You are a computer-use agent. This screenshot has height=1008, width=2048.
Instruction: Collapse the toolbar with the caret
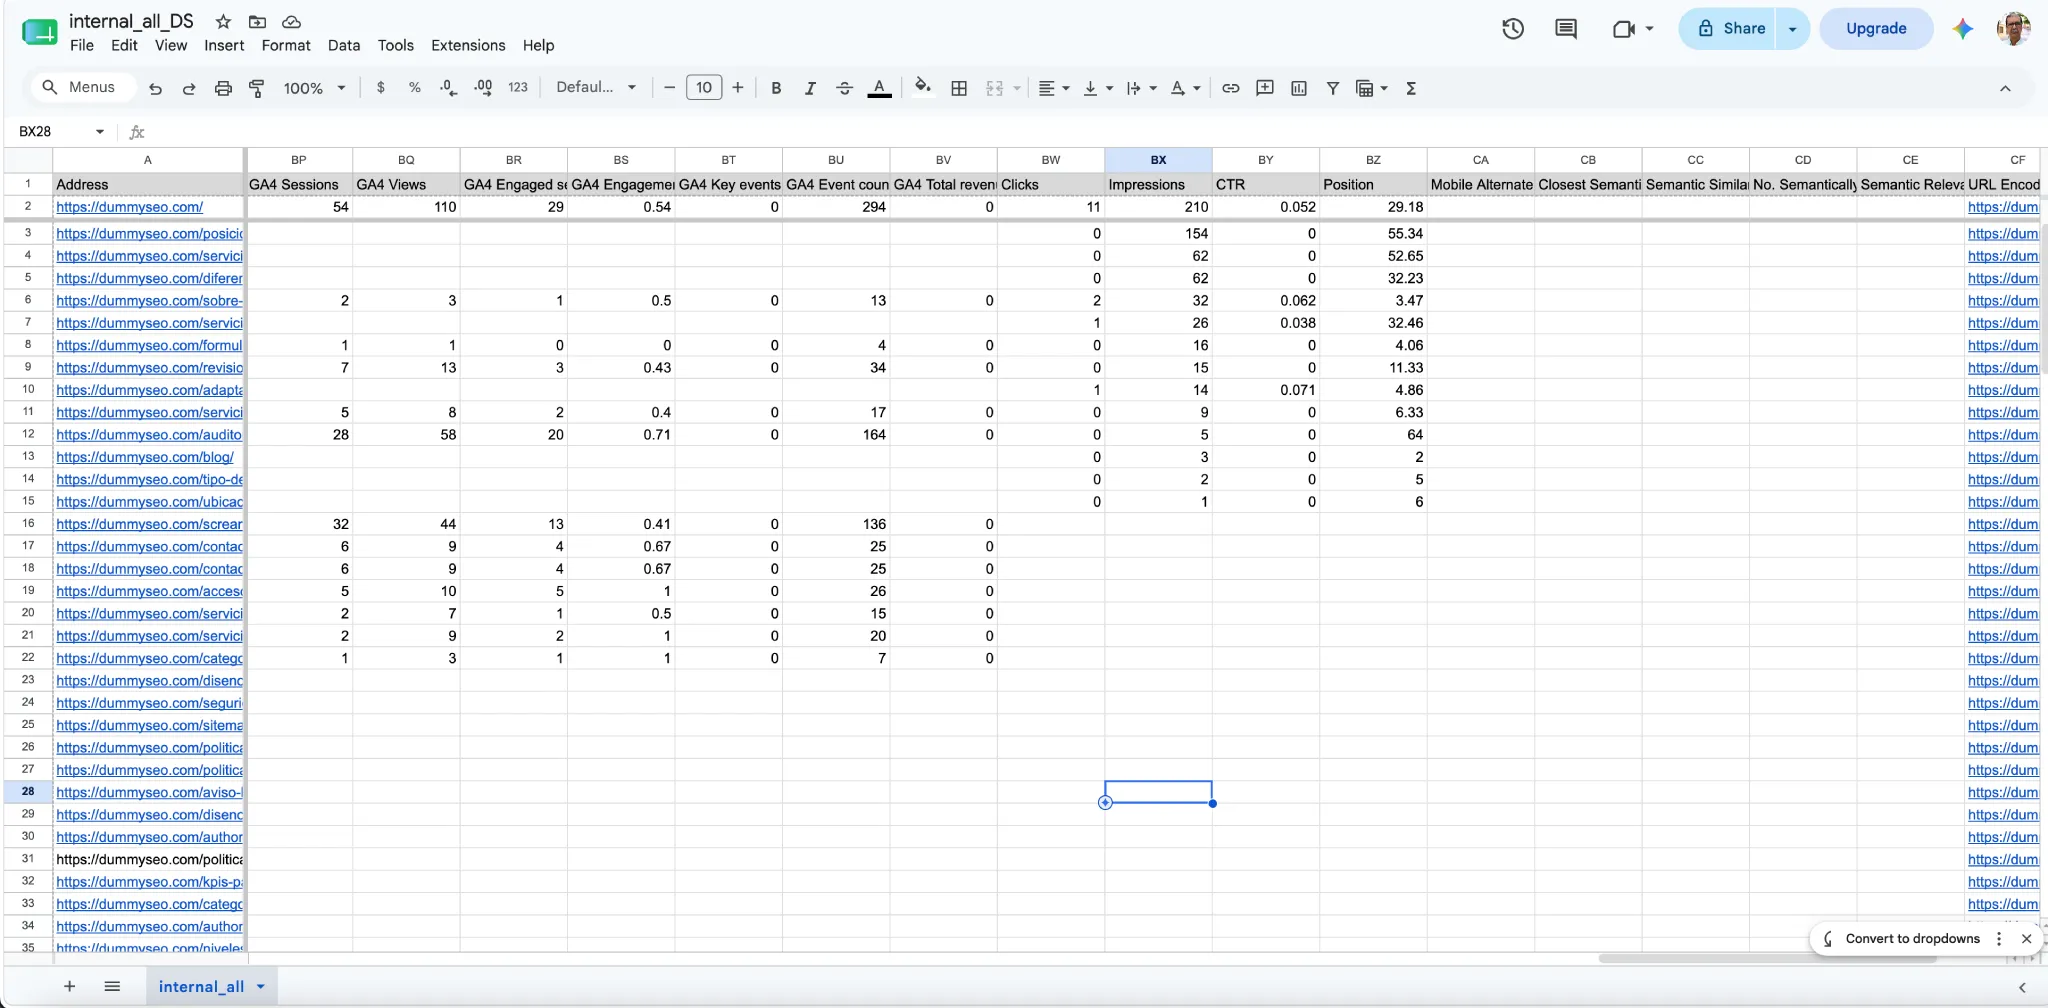pyautogui.click(x=2005, y=88)
